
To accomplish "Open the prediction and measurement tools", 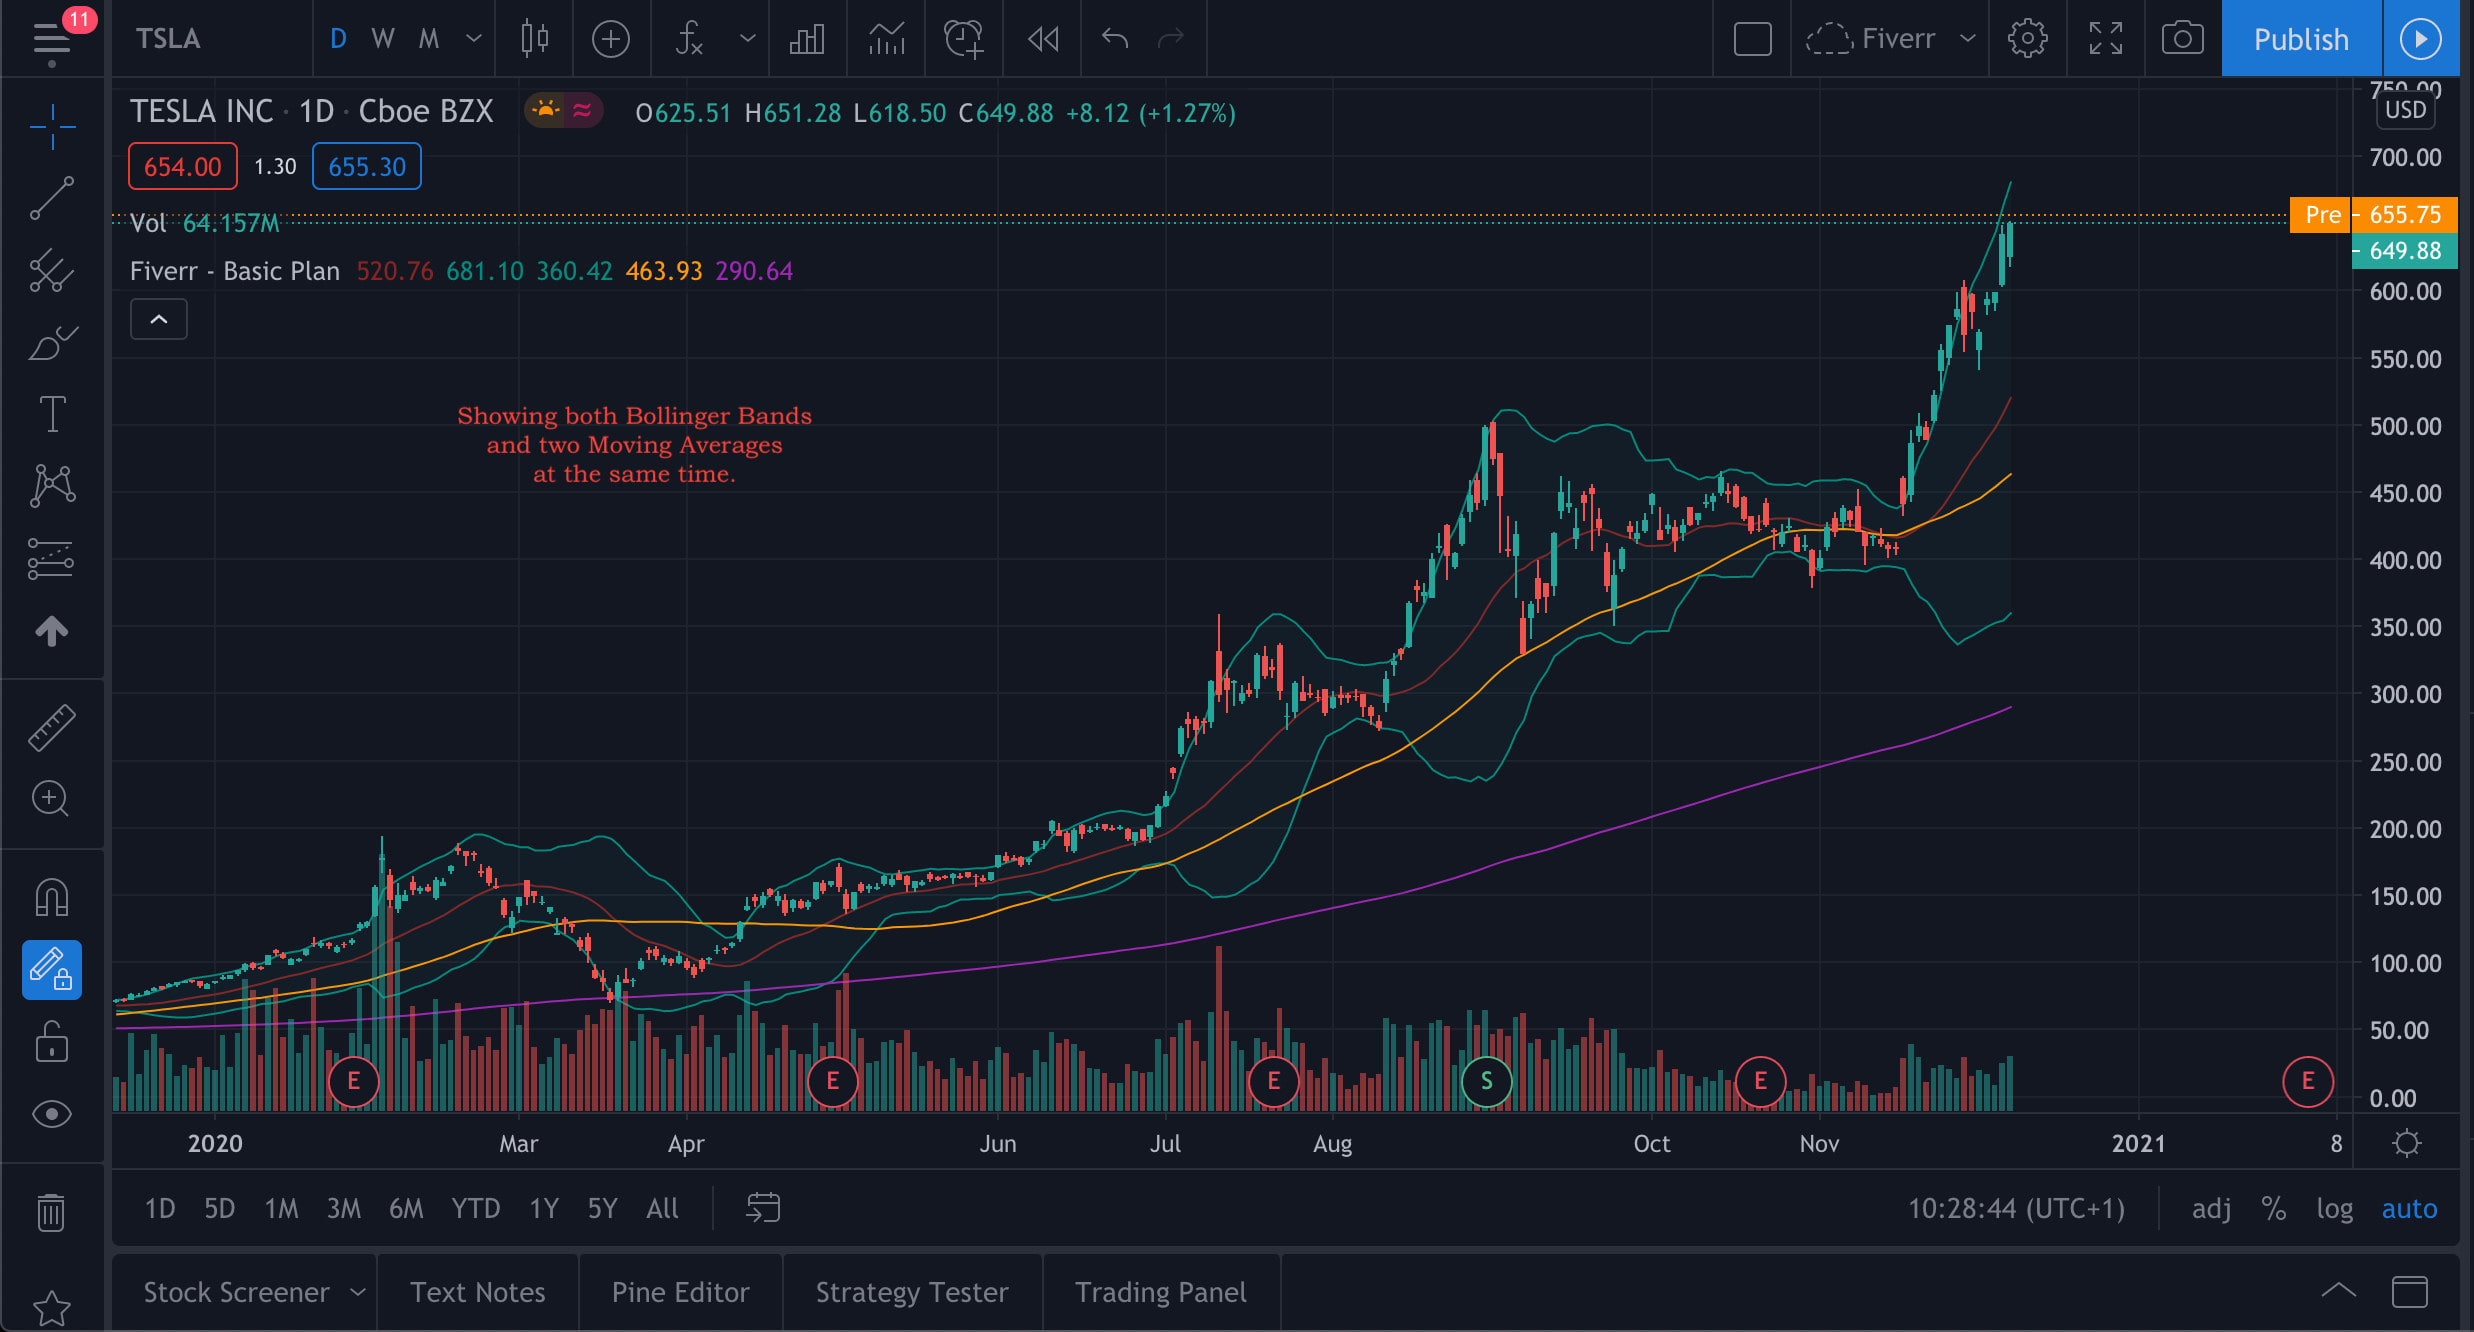I will click(52, 558).
